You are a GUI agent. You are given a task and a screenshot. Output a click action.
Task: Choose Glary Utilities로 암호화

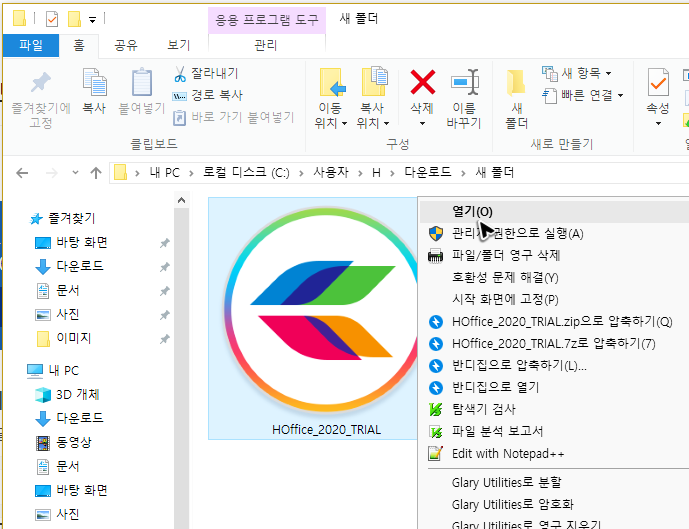click(555, 504)
